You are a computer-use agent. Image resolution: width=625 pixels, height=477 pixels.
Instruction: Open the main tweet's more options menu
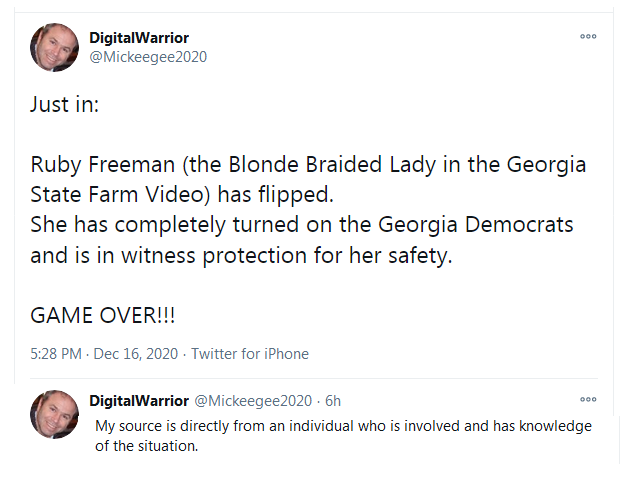pyautogui.click(x=588, y=36)
